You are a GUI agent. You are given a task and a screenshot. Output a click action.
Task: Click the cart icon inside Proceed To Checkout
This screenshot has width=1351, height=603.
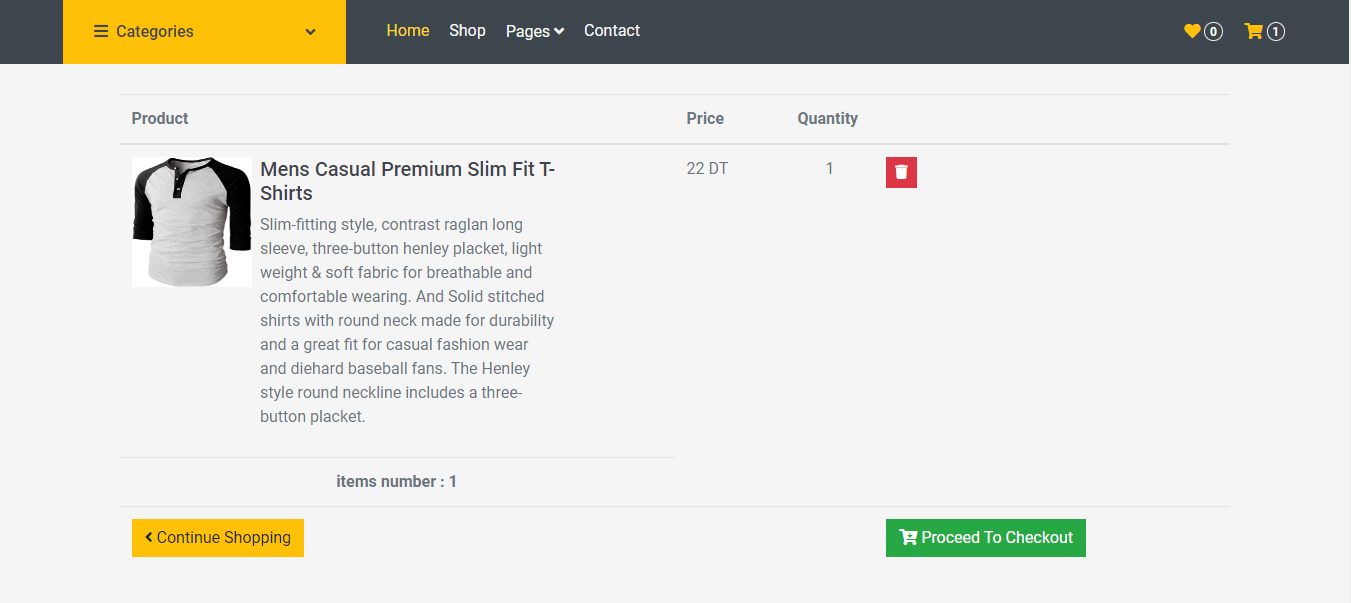tap(908, 537)
